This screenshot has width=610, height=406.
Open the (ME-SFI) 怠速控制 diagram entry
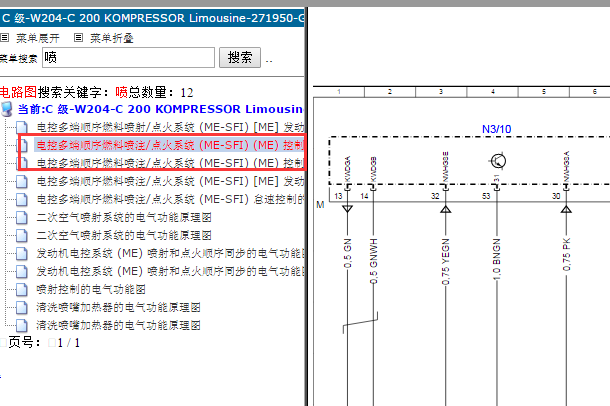pos(170,199)
